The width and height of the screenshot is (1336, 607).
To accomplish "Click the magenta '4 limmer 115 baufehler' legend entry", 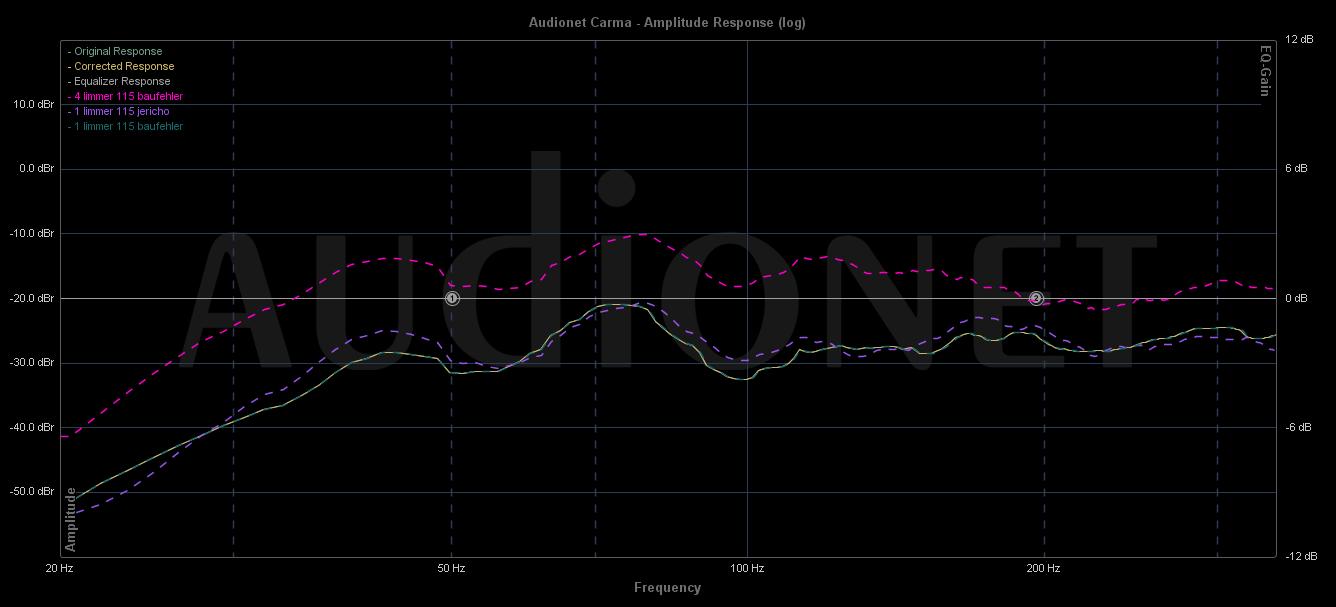I will 127,96.
